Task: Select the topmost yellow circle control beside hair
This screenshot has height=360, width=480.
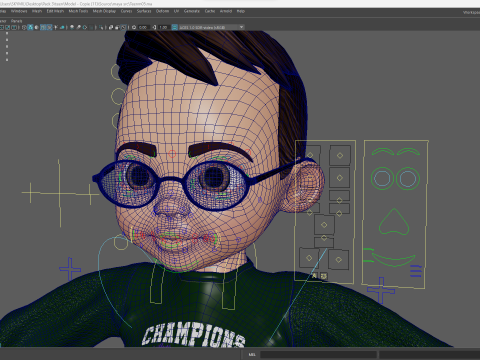Action: (x=116, y=72)
